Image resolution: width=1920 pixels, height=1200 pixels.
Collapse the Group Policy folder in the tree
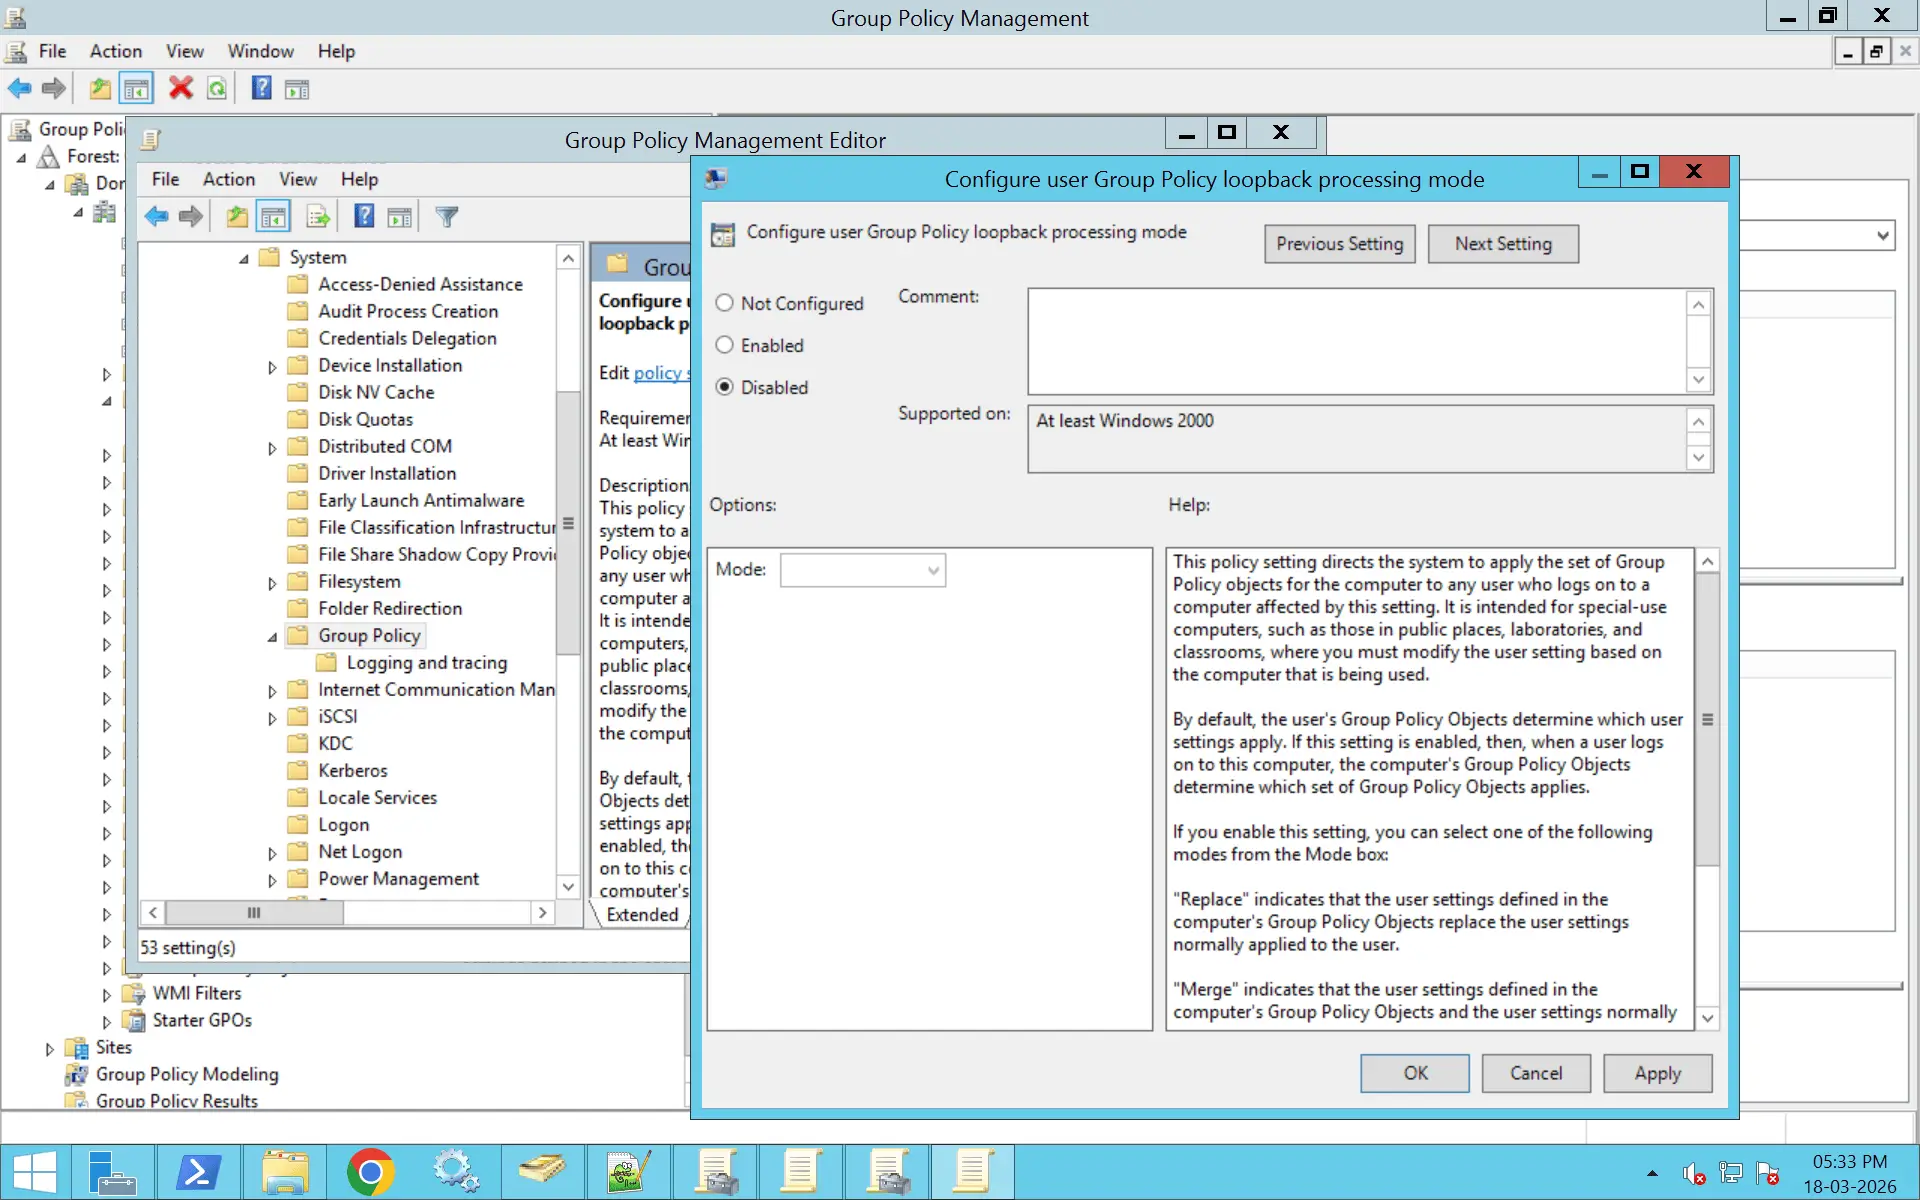click(271, 636)
